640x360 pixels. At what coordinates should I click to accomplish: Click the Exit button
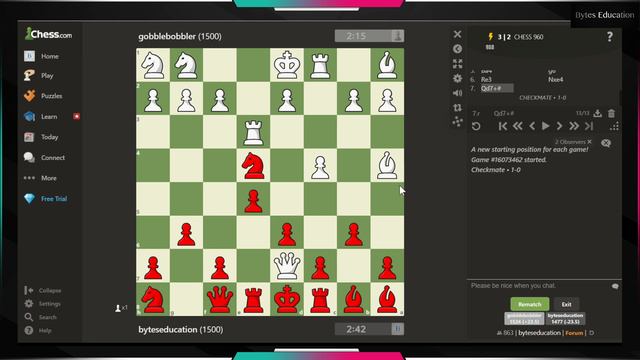pyautogui.click(x=567, y=304)
